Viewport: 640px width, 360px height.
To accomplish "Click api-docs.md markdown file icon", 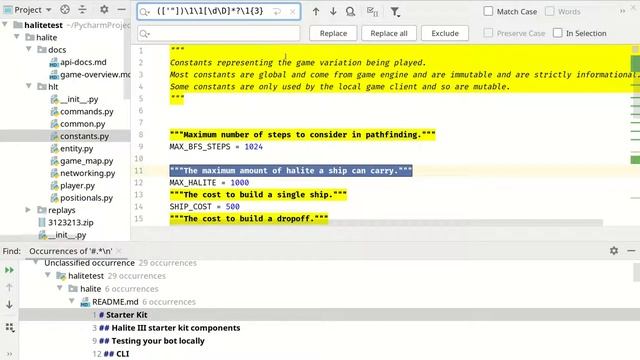I will [54, 62].
